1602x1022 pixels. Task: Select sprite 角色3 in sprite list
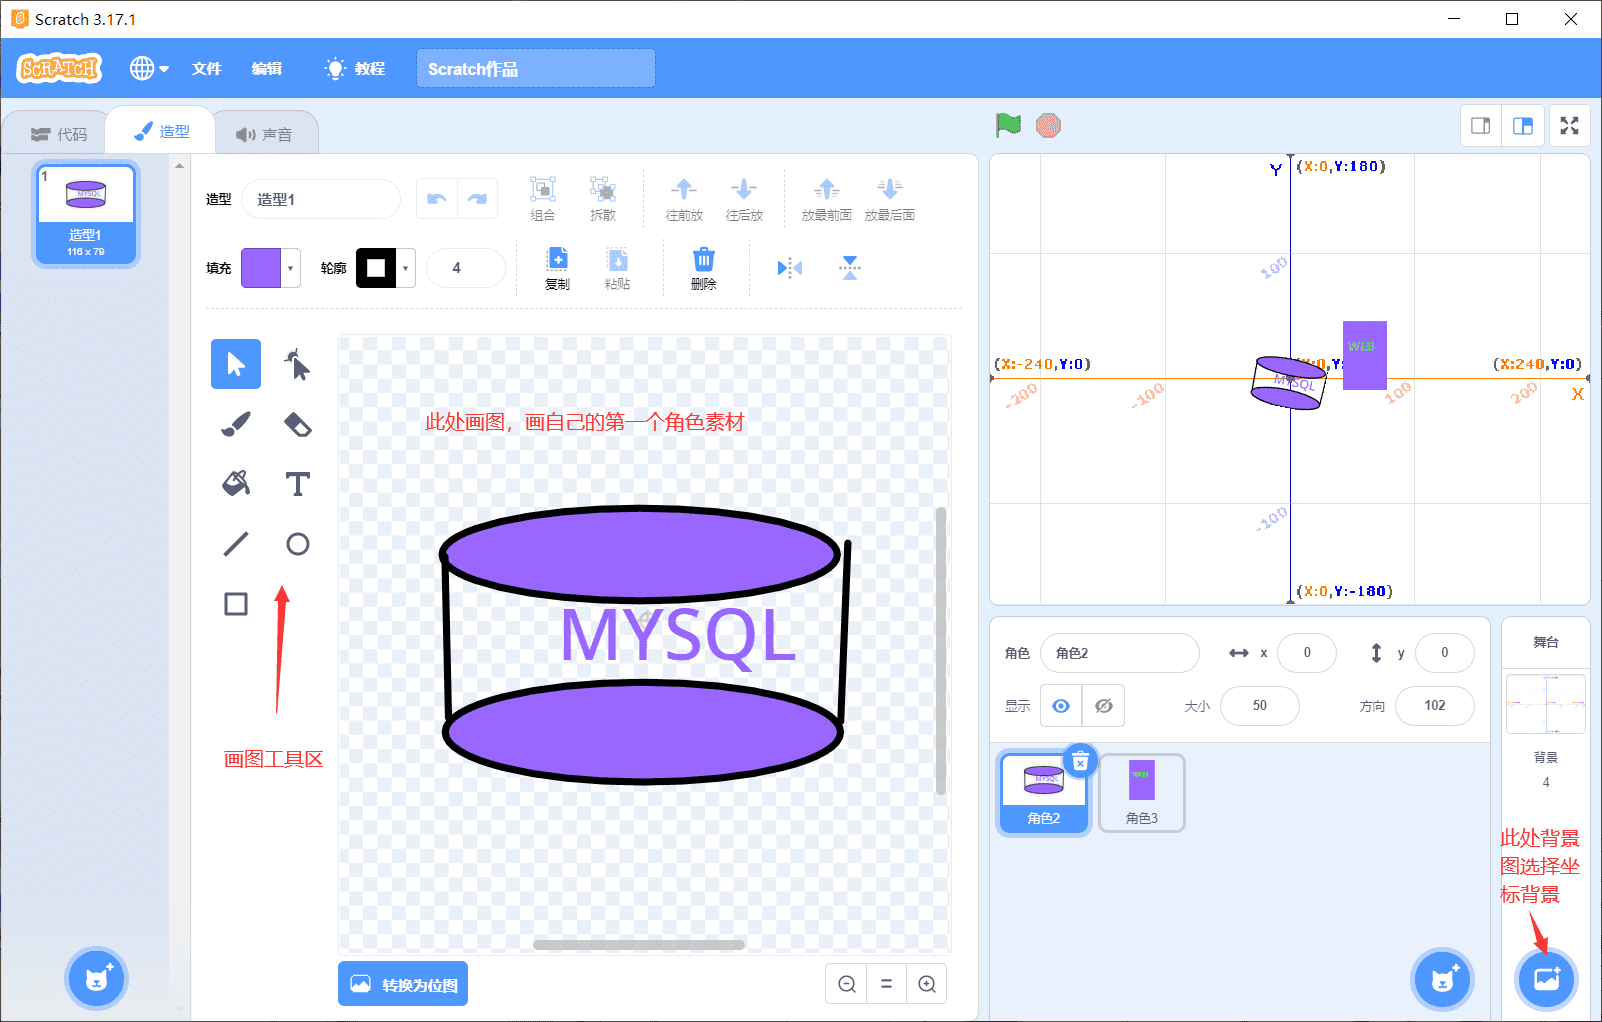click(1142, 793)
